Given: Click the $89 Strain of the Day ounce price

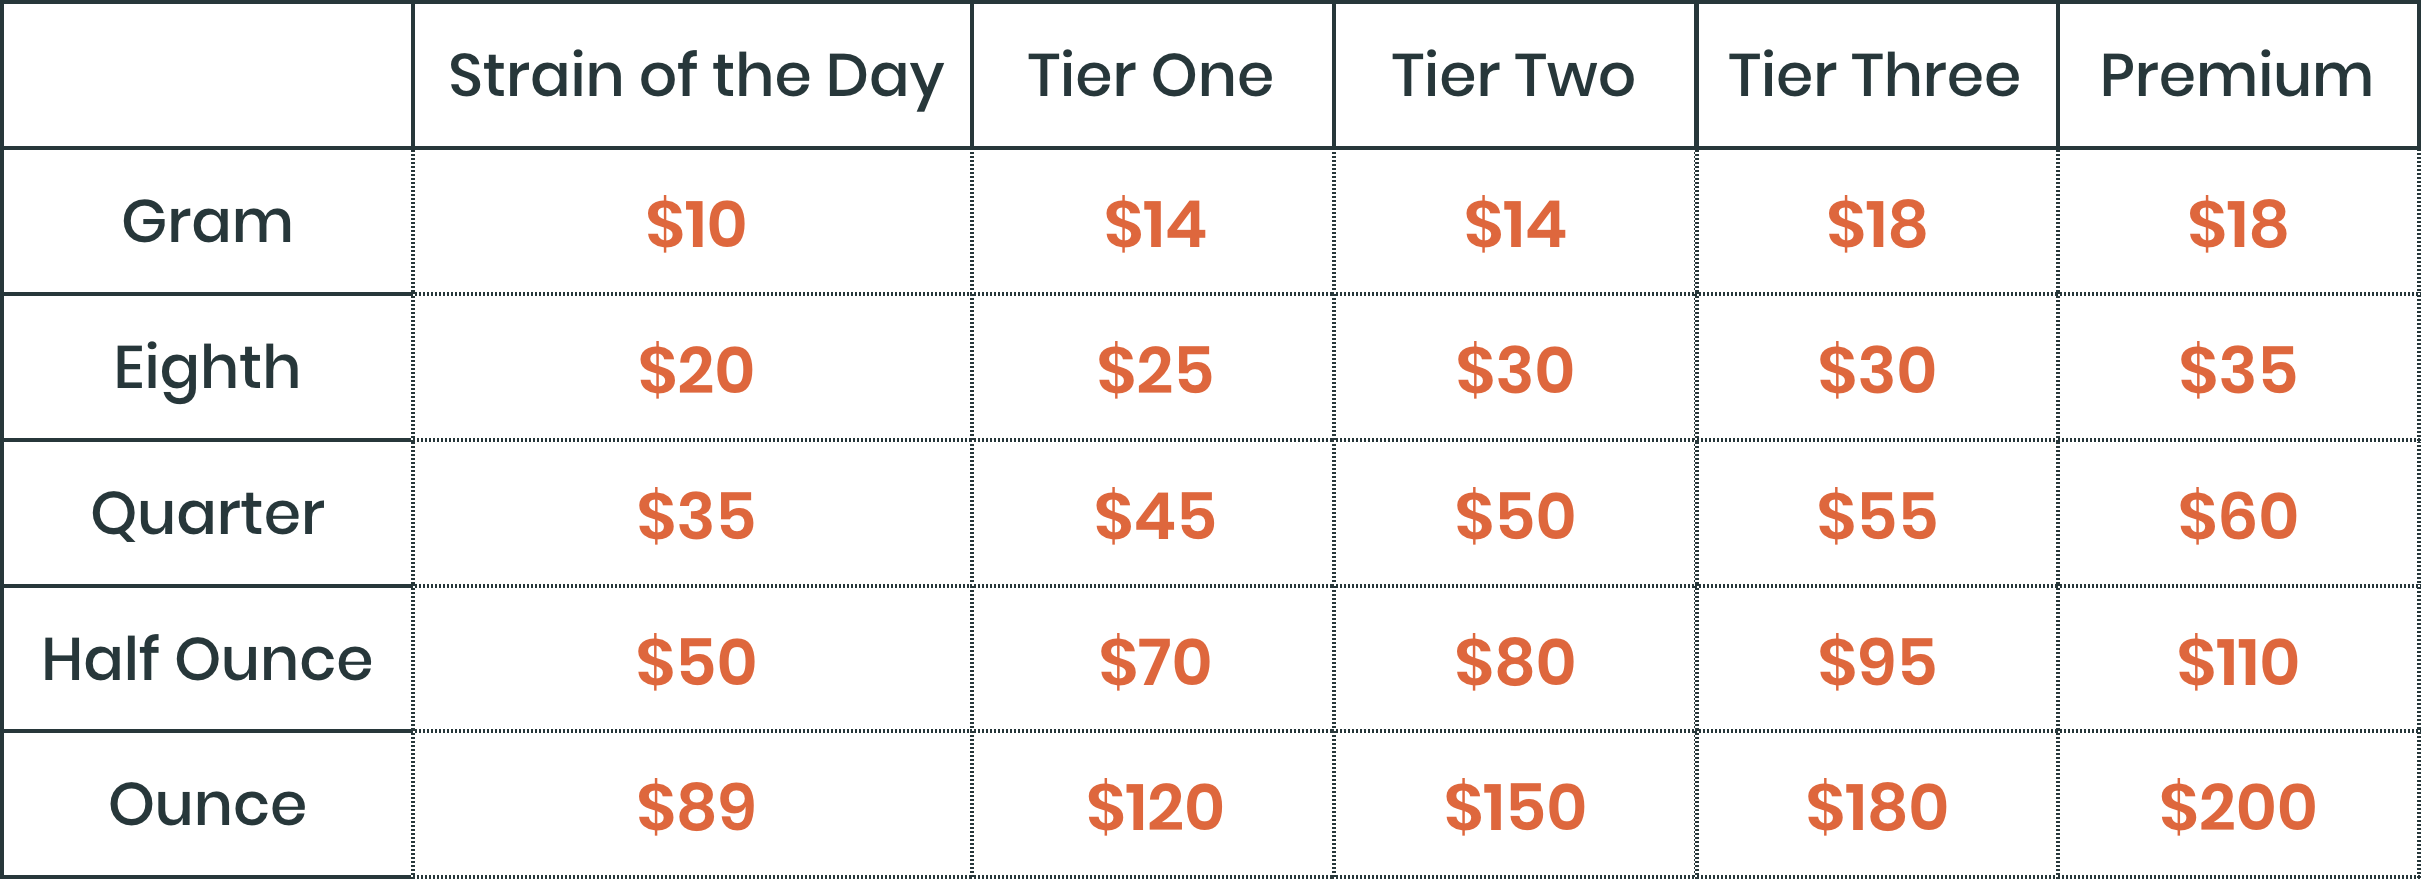Looking at the screenshot, I should coord(696,808).
